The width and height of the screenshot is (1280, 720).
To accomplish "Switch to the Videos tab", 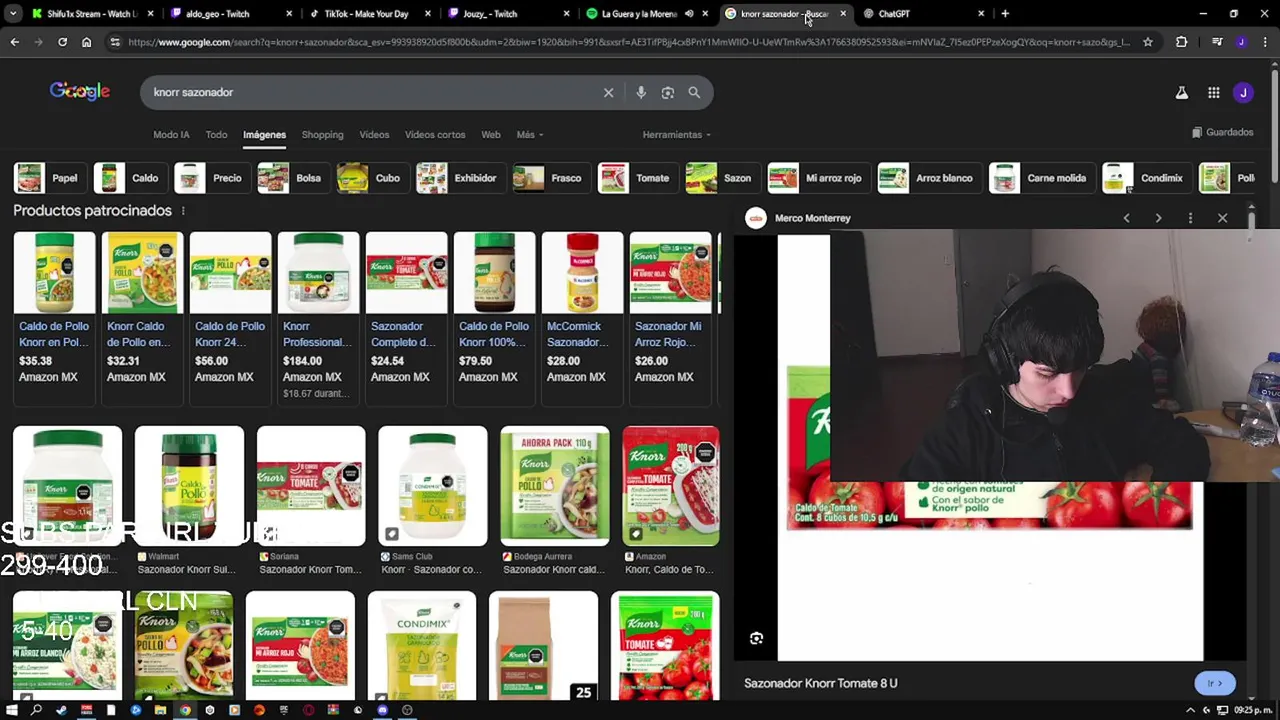I will pyautogui.click(x=374, y=135).
